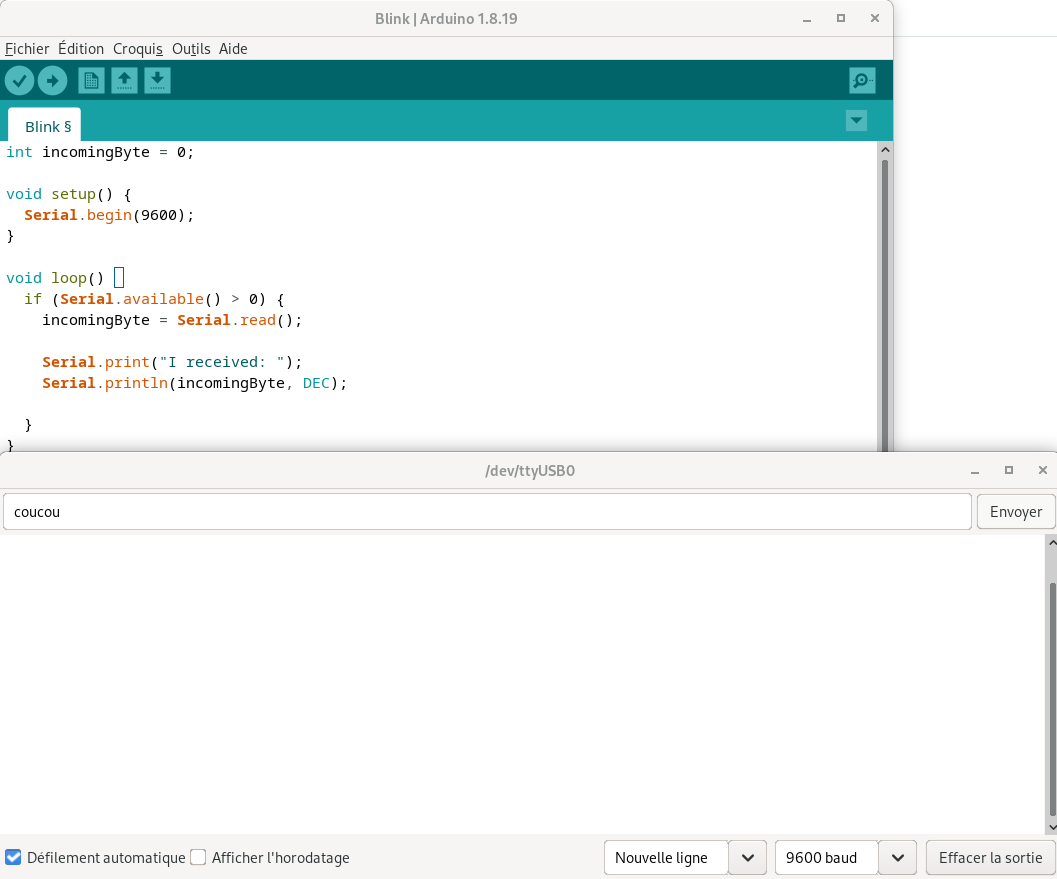This screenshot has width=1057, height=879.
Task: Click the Save sketch down-arrow icon
Action: (157, 80)
